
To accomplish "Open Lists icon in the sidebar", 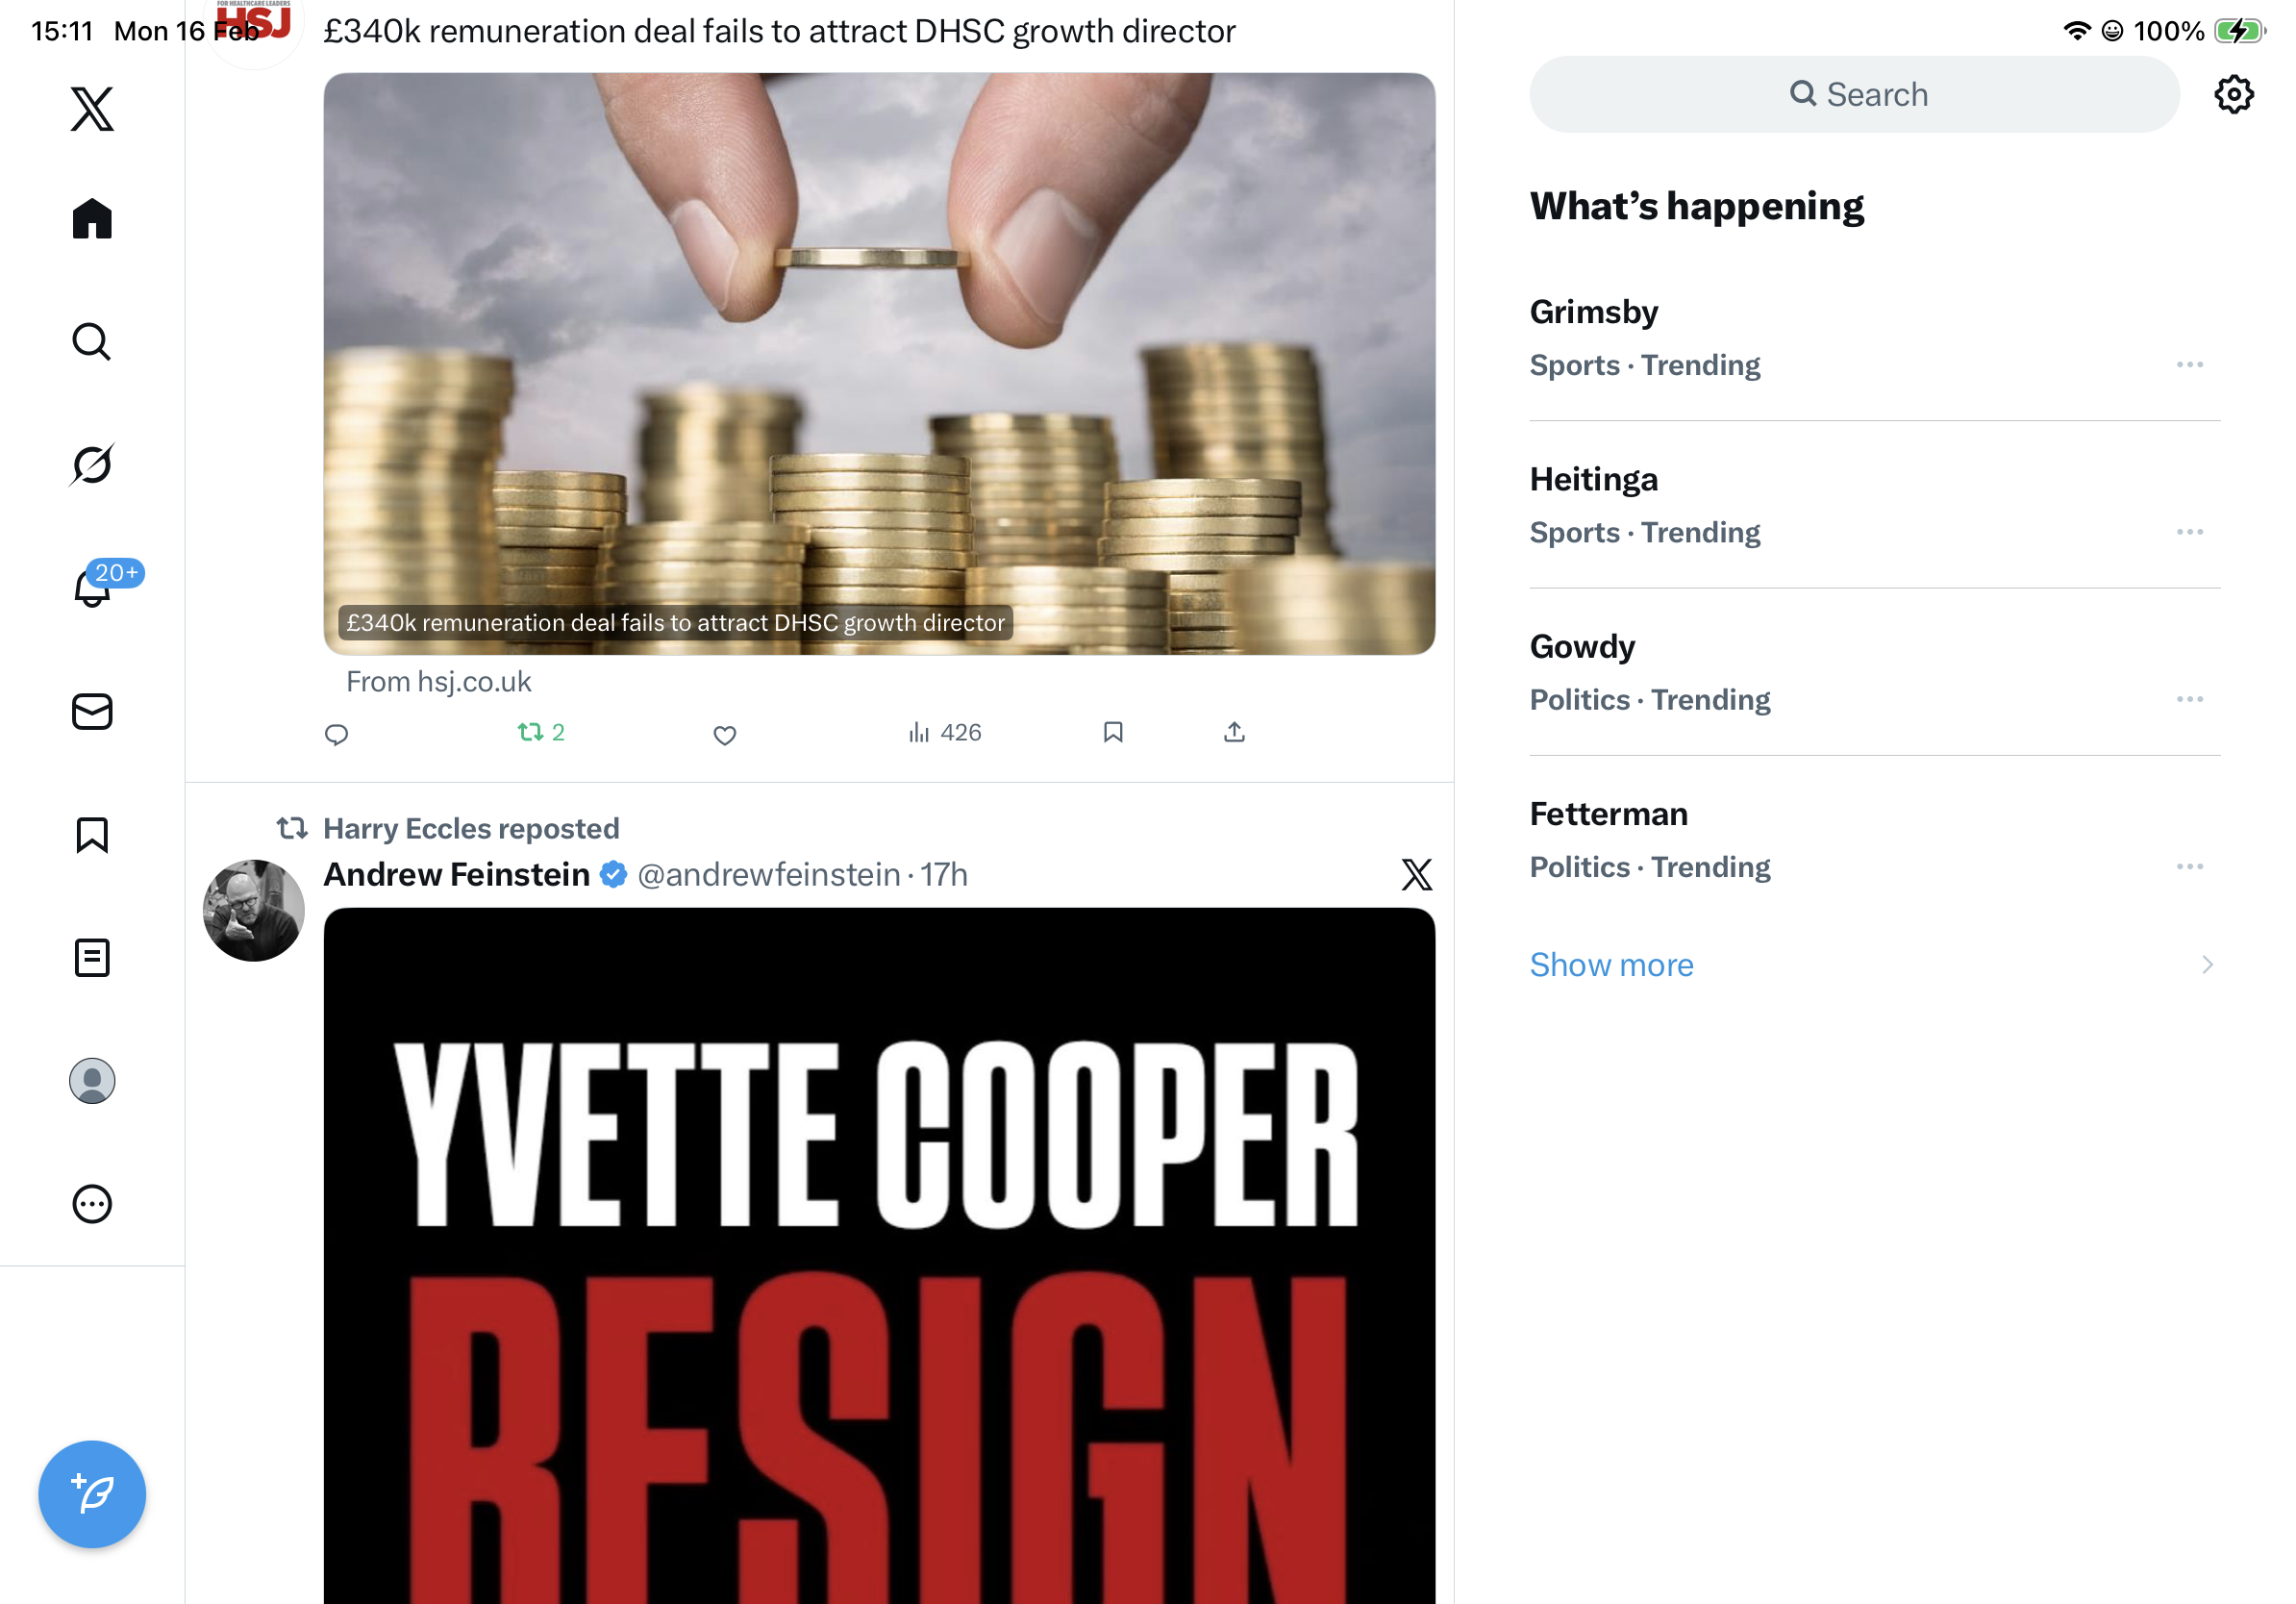I will point(92,958).
